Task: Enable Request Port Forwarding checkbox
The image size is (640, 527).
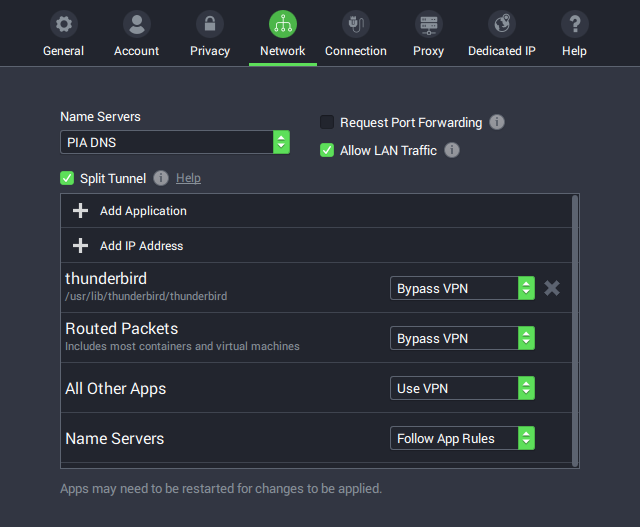Action: [x=327, y=122]
